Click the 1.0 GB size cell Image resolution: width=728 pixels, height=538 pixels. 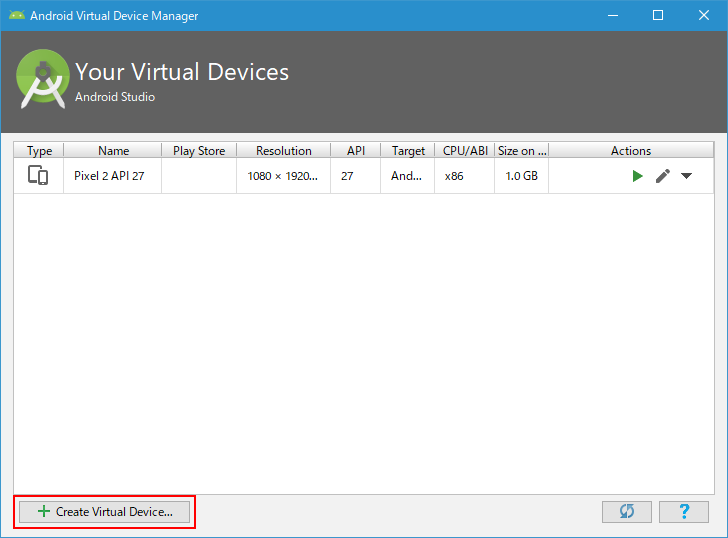click(521, 176)
